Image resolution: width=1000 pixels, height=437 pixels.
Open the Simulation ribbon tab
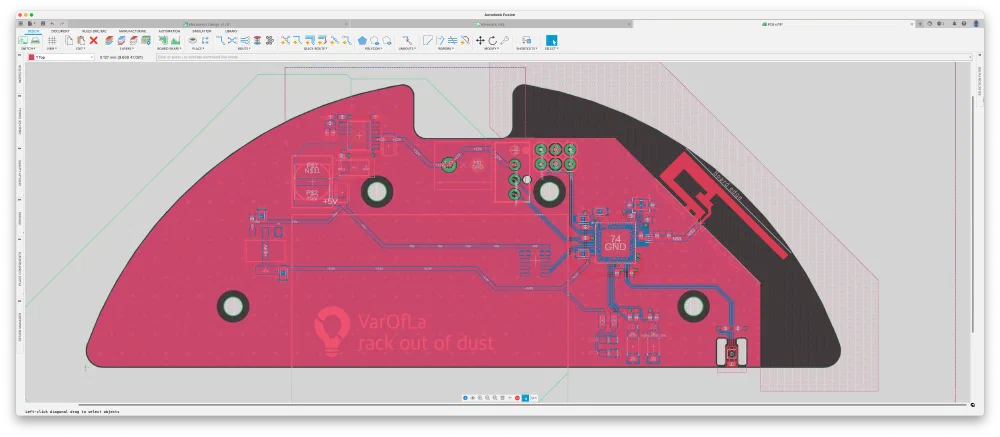coord(202,31)
